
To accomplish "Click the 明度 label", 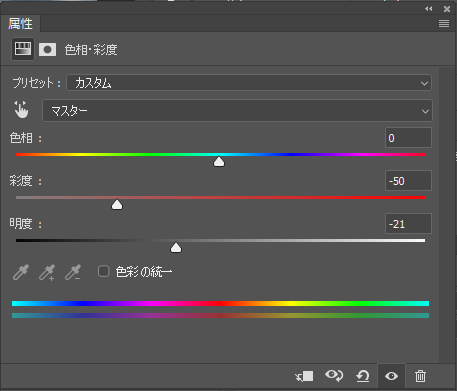I will pyautogui.click(x=21, y=224).
